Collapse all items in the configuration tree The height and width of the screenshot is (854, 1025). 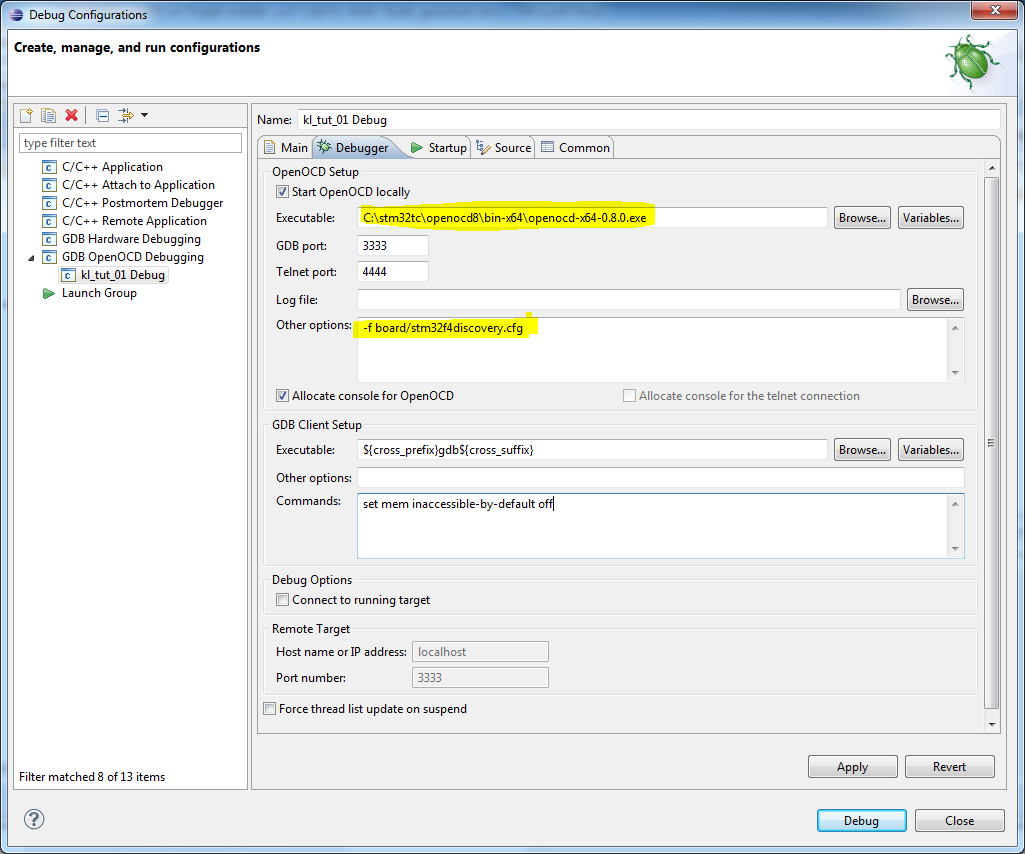click(x=102, y=115)
